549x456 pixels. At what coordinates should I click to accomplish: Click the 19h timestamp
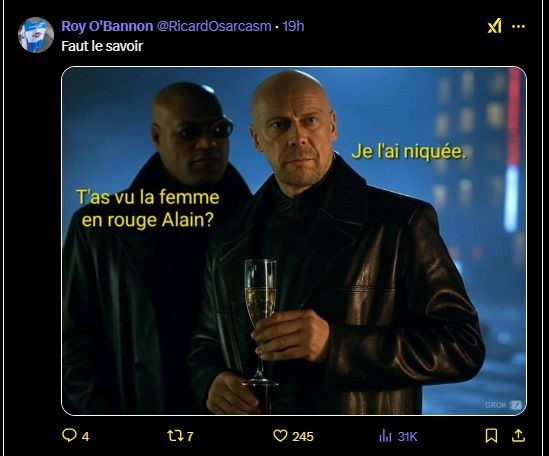tap(293, 26)
